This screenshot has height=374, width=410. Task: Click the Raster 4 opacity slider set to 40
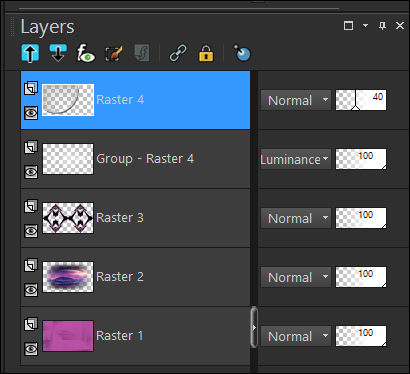click(x=361, y=100)
